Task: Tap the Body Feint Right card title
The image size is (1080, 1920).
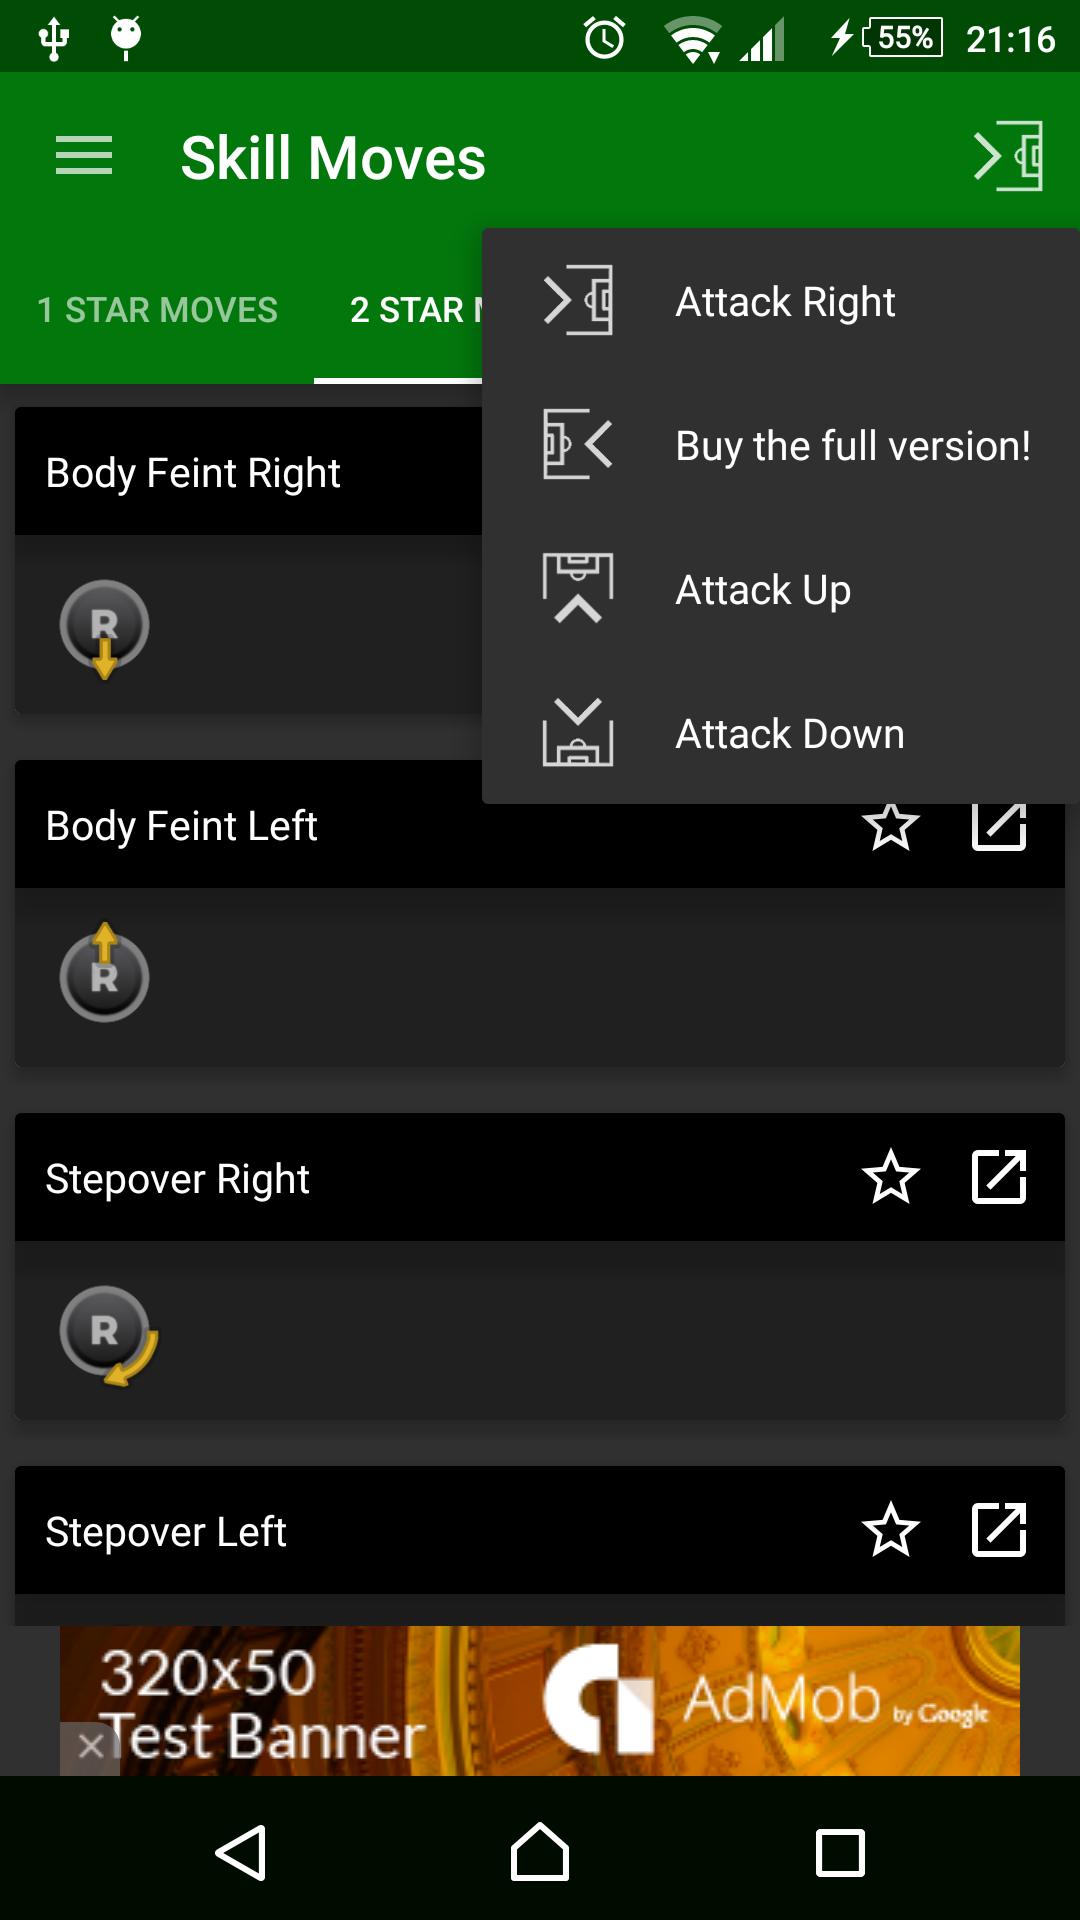Action: [x=194, y=472]
